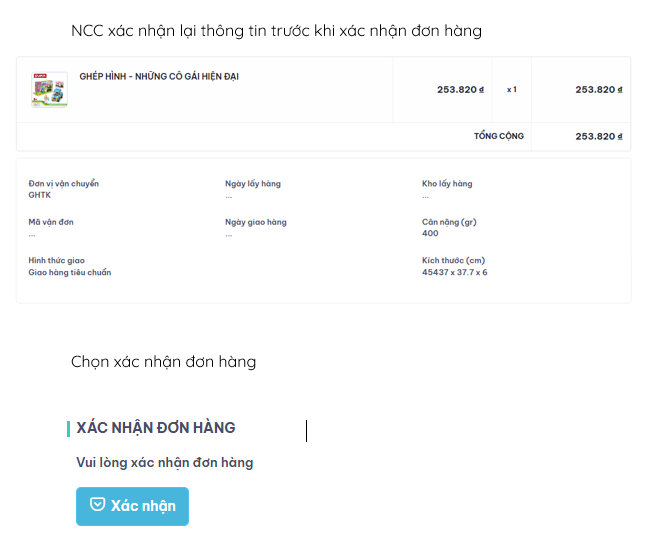Click the TỔNG CỘNG label

[498, 136]
